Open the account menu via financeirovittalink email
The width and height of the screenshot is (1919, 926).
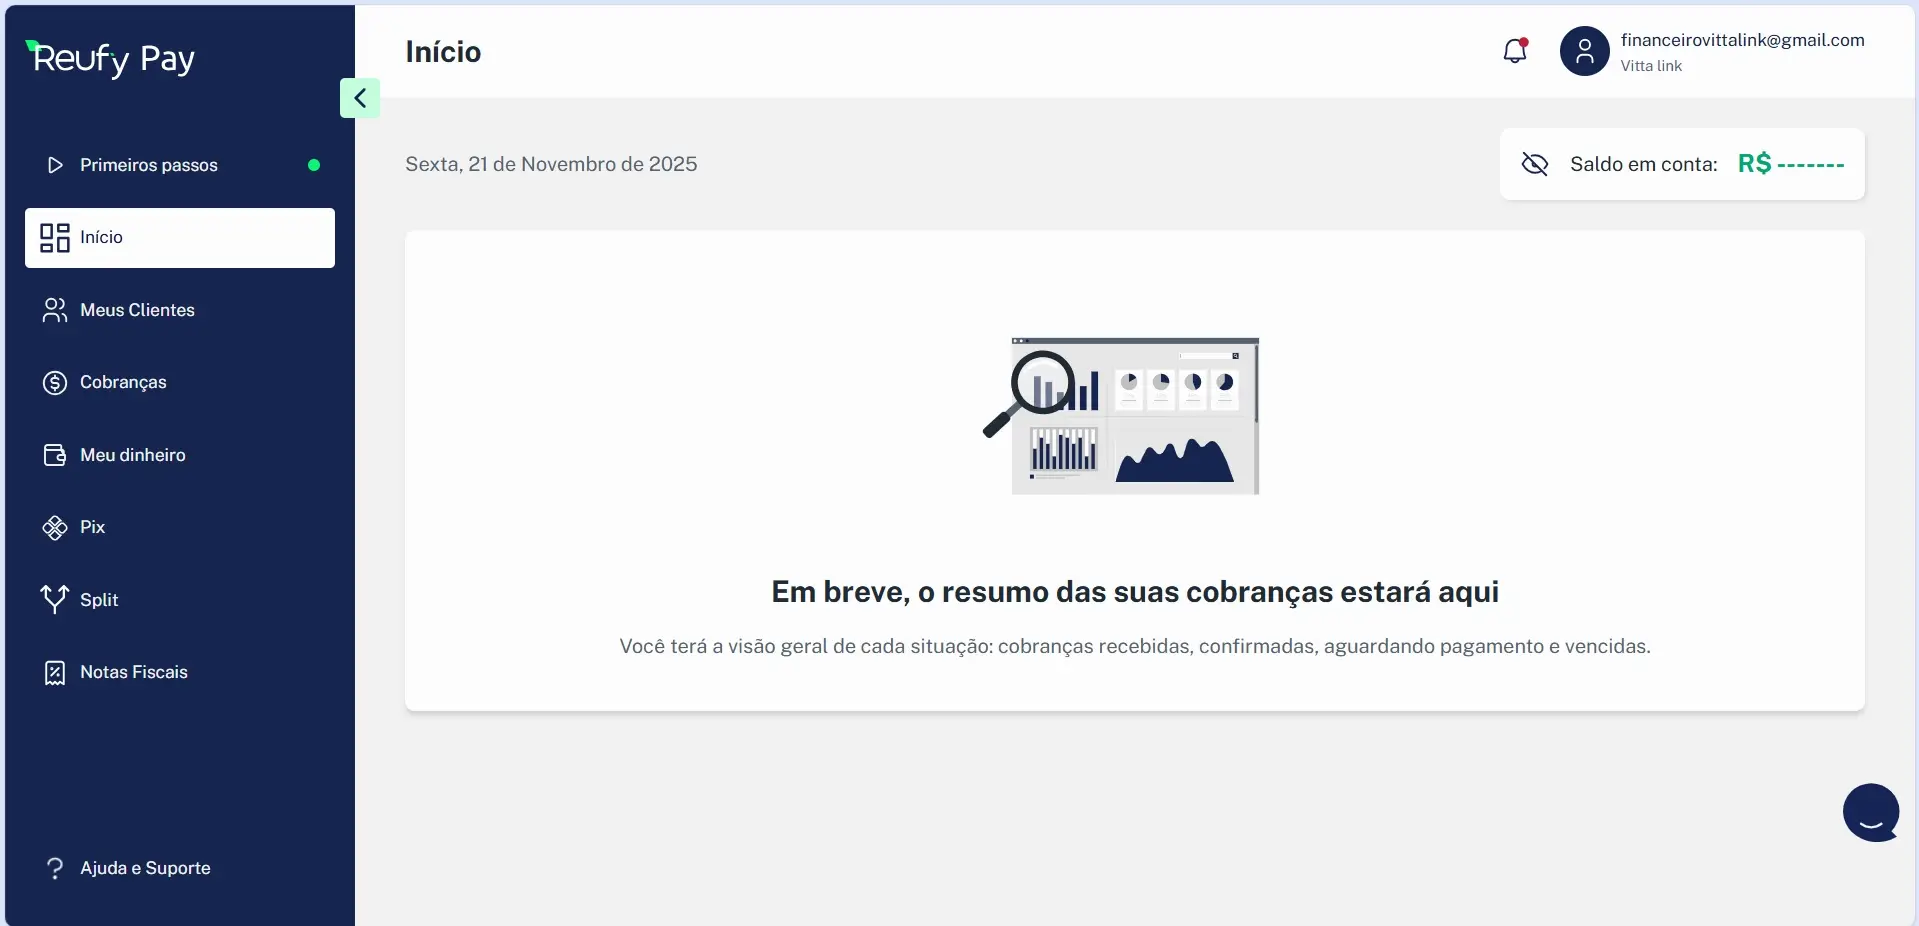point(1742,40)
